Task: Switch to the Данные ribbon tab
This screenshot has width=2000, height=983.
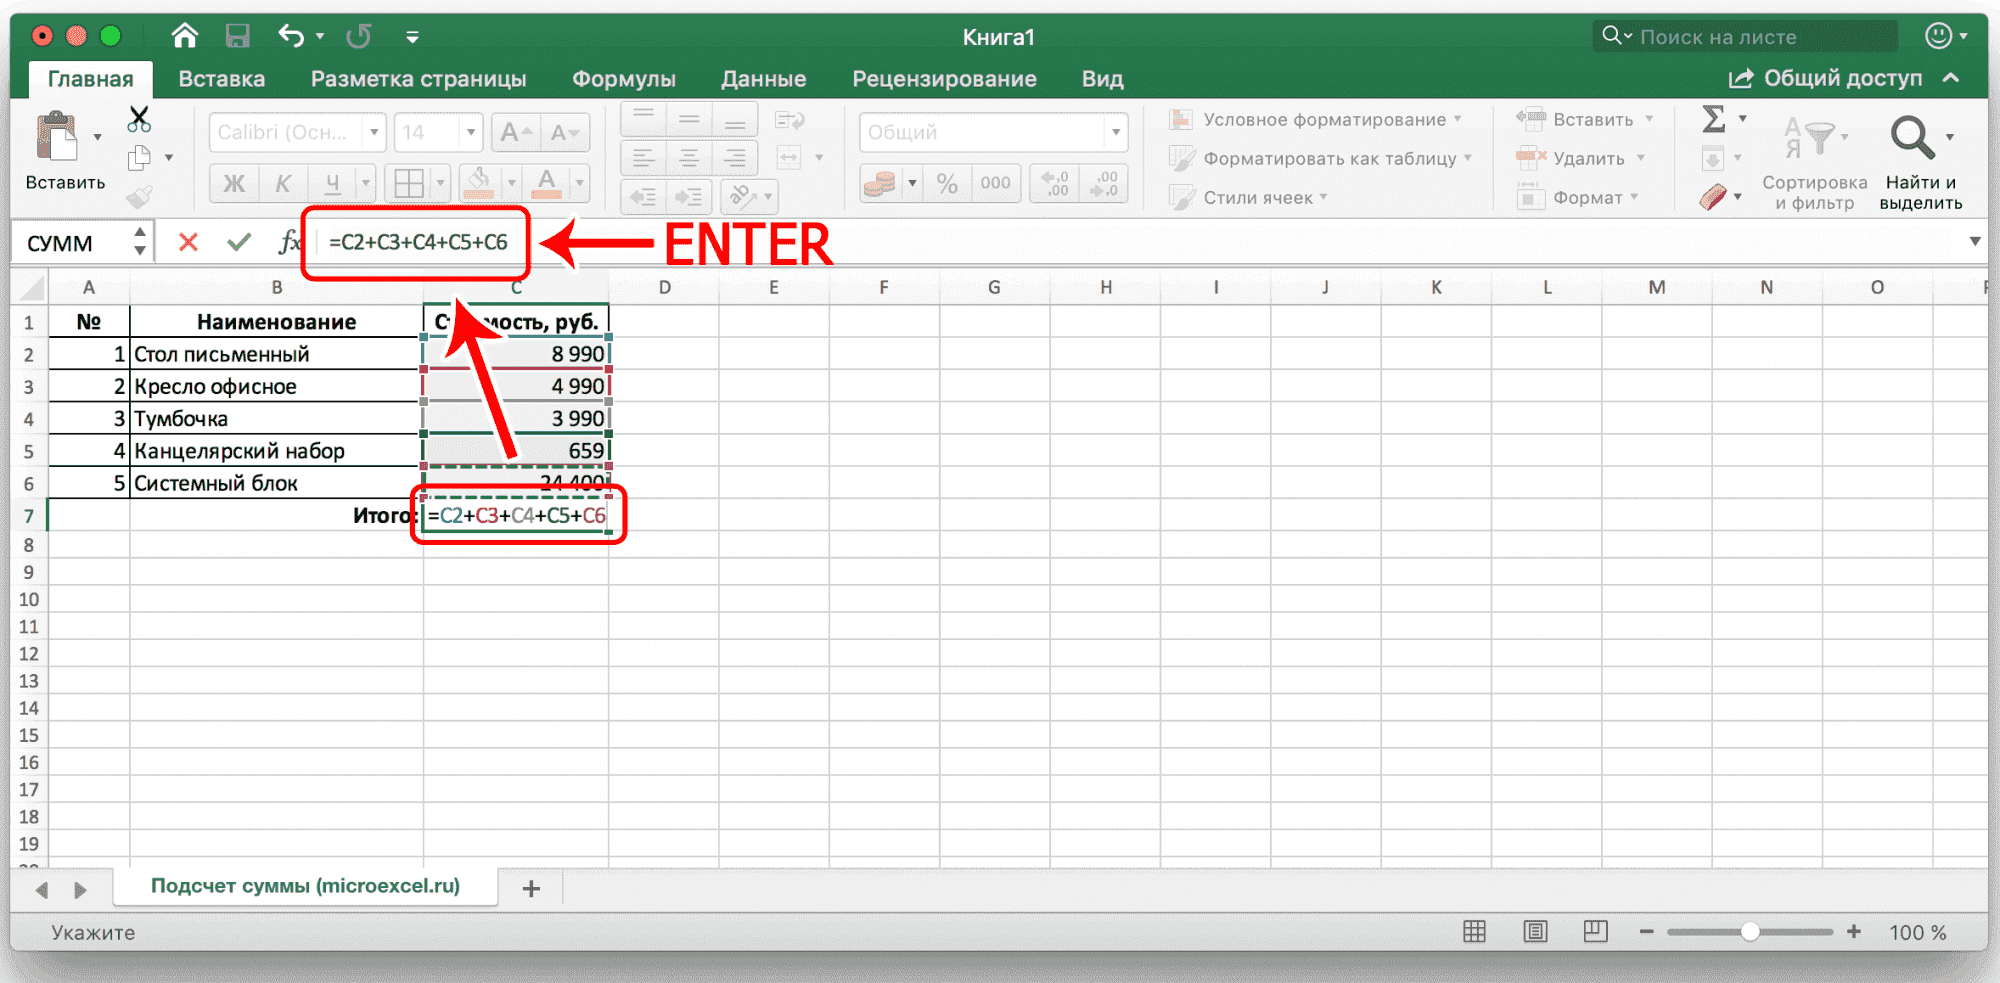Action: pos(763,79)
